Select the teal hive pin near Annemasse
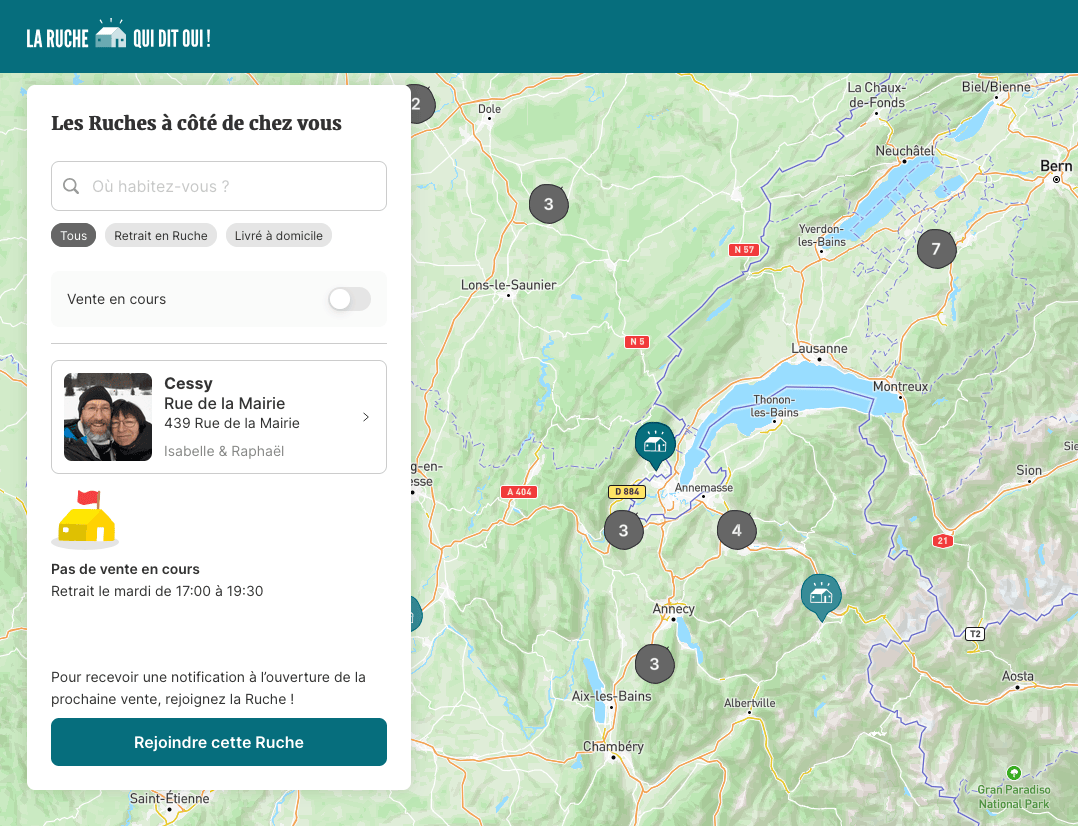Image resolution: width=1078 pixels, height=826 pixels. pyautogui.click(x=655, y=444)
